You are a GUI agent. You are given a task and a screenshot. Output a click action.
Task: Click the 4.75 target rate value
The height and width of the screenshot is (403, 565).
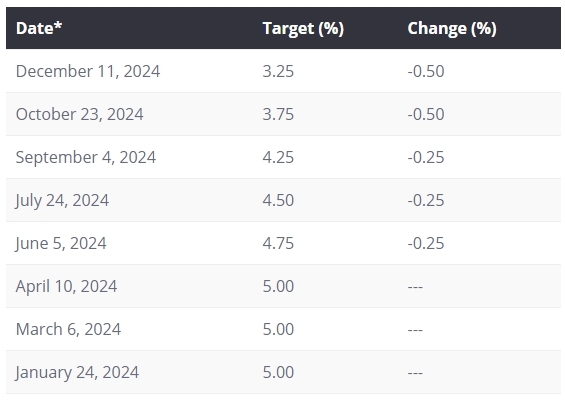click(x=278, y=243)
